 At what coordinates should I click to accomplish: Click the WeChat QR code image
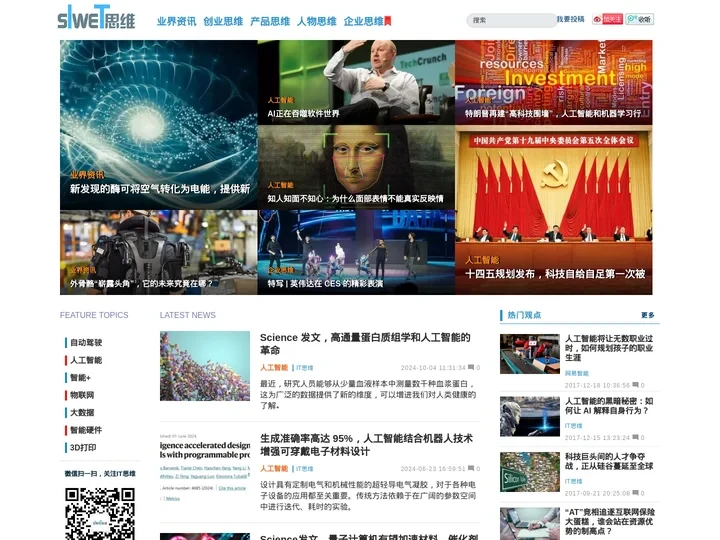pyautogui.click(x=100, y=514)
